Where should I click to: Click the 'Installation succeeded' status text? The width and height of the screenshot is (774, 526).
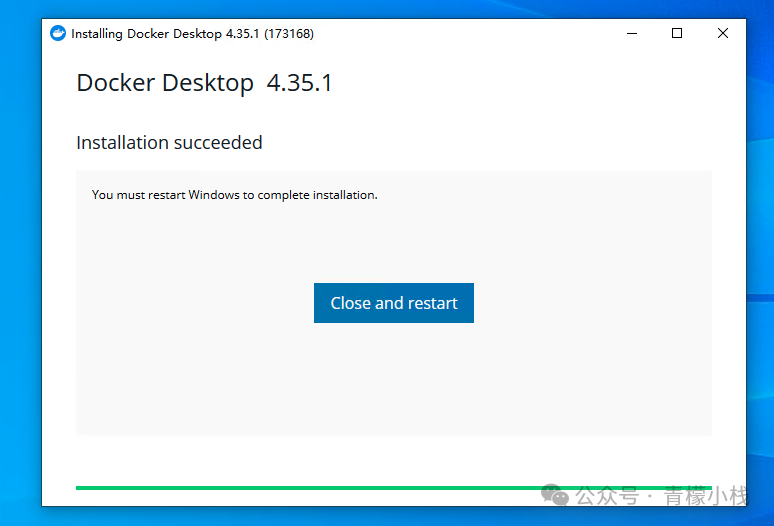tap(169, 143)
